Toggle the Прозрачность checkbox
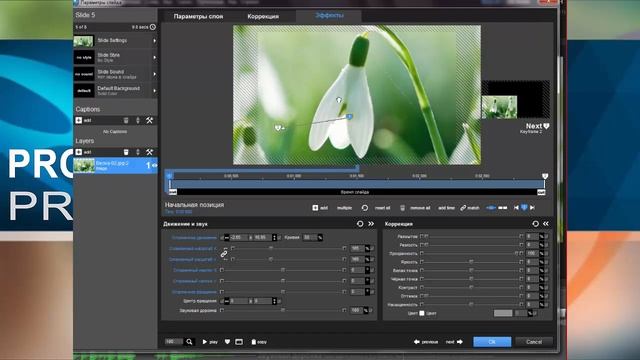 (422, 253)
